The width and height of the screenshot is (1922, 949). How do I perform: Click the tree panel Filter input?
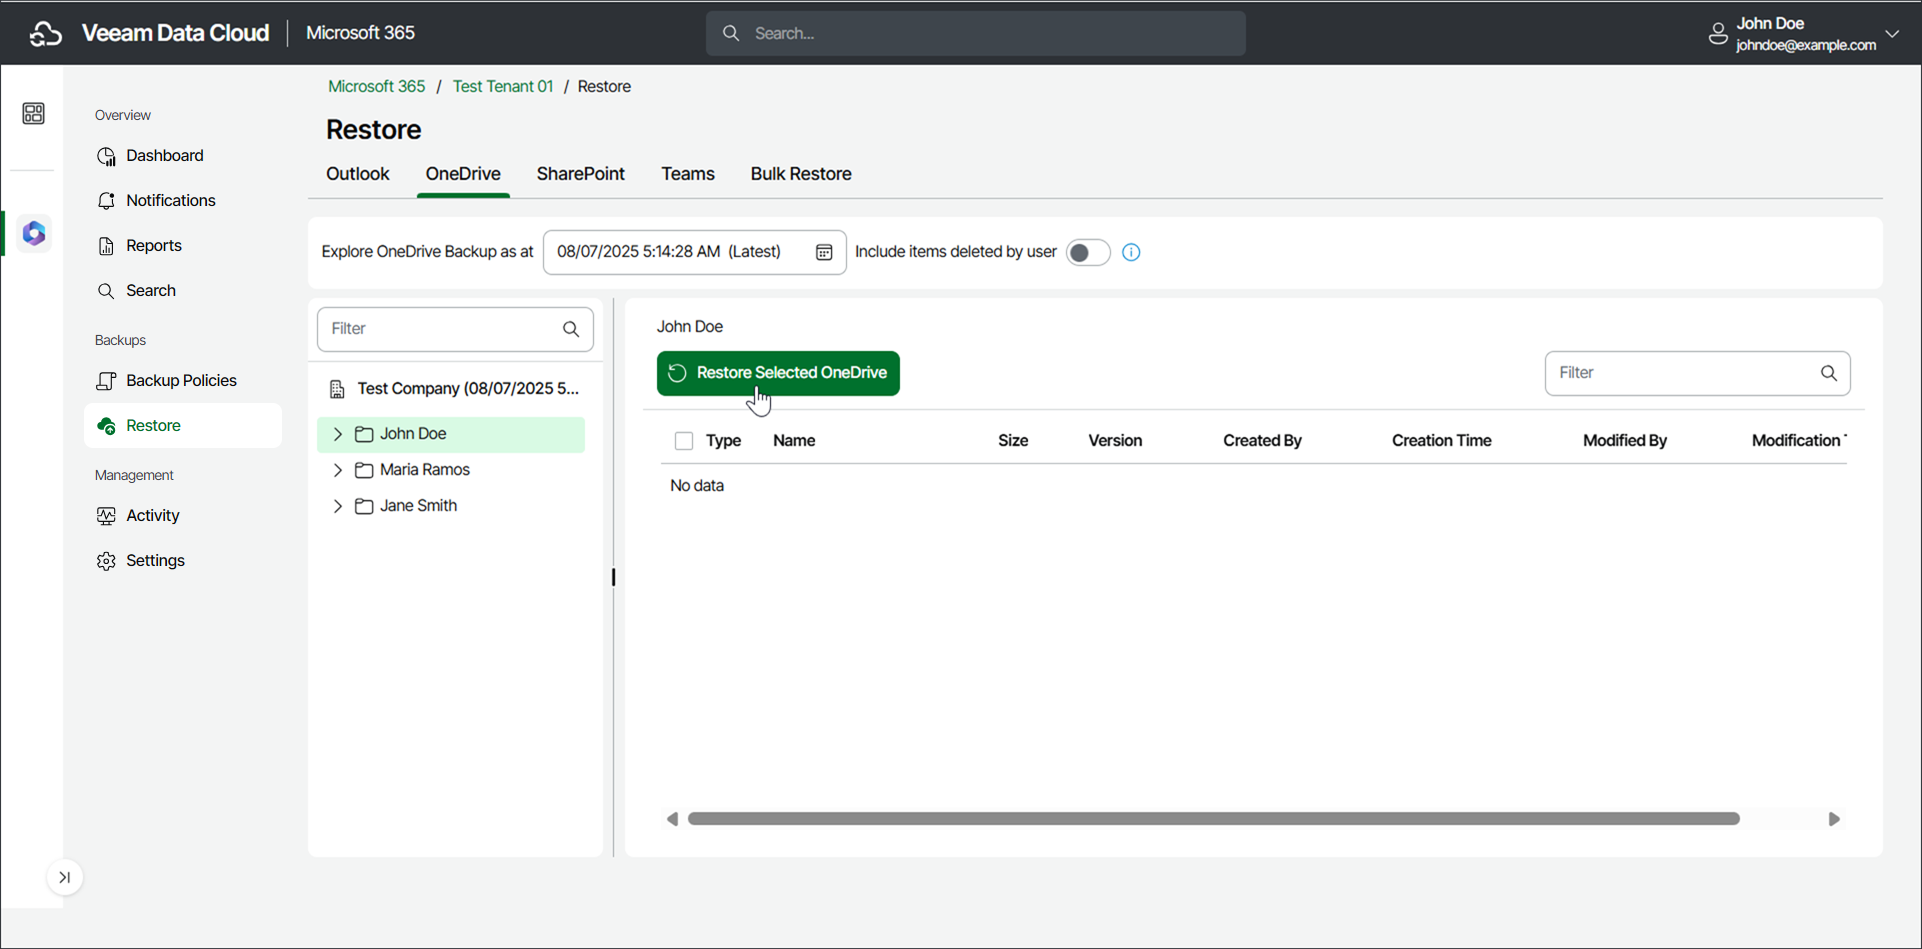[x=455, y=329]
